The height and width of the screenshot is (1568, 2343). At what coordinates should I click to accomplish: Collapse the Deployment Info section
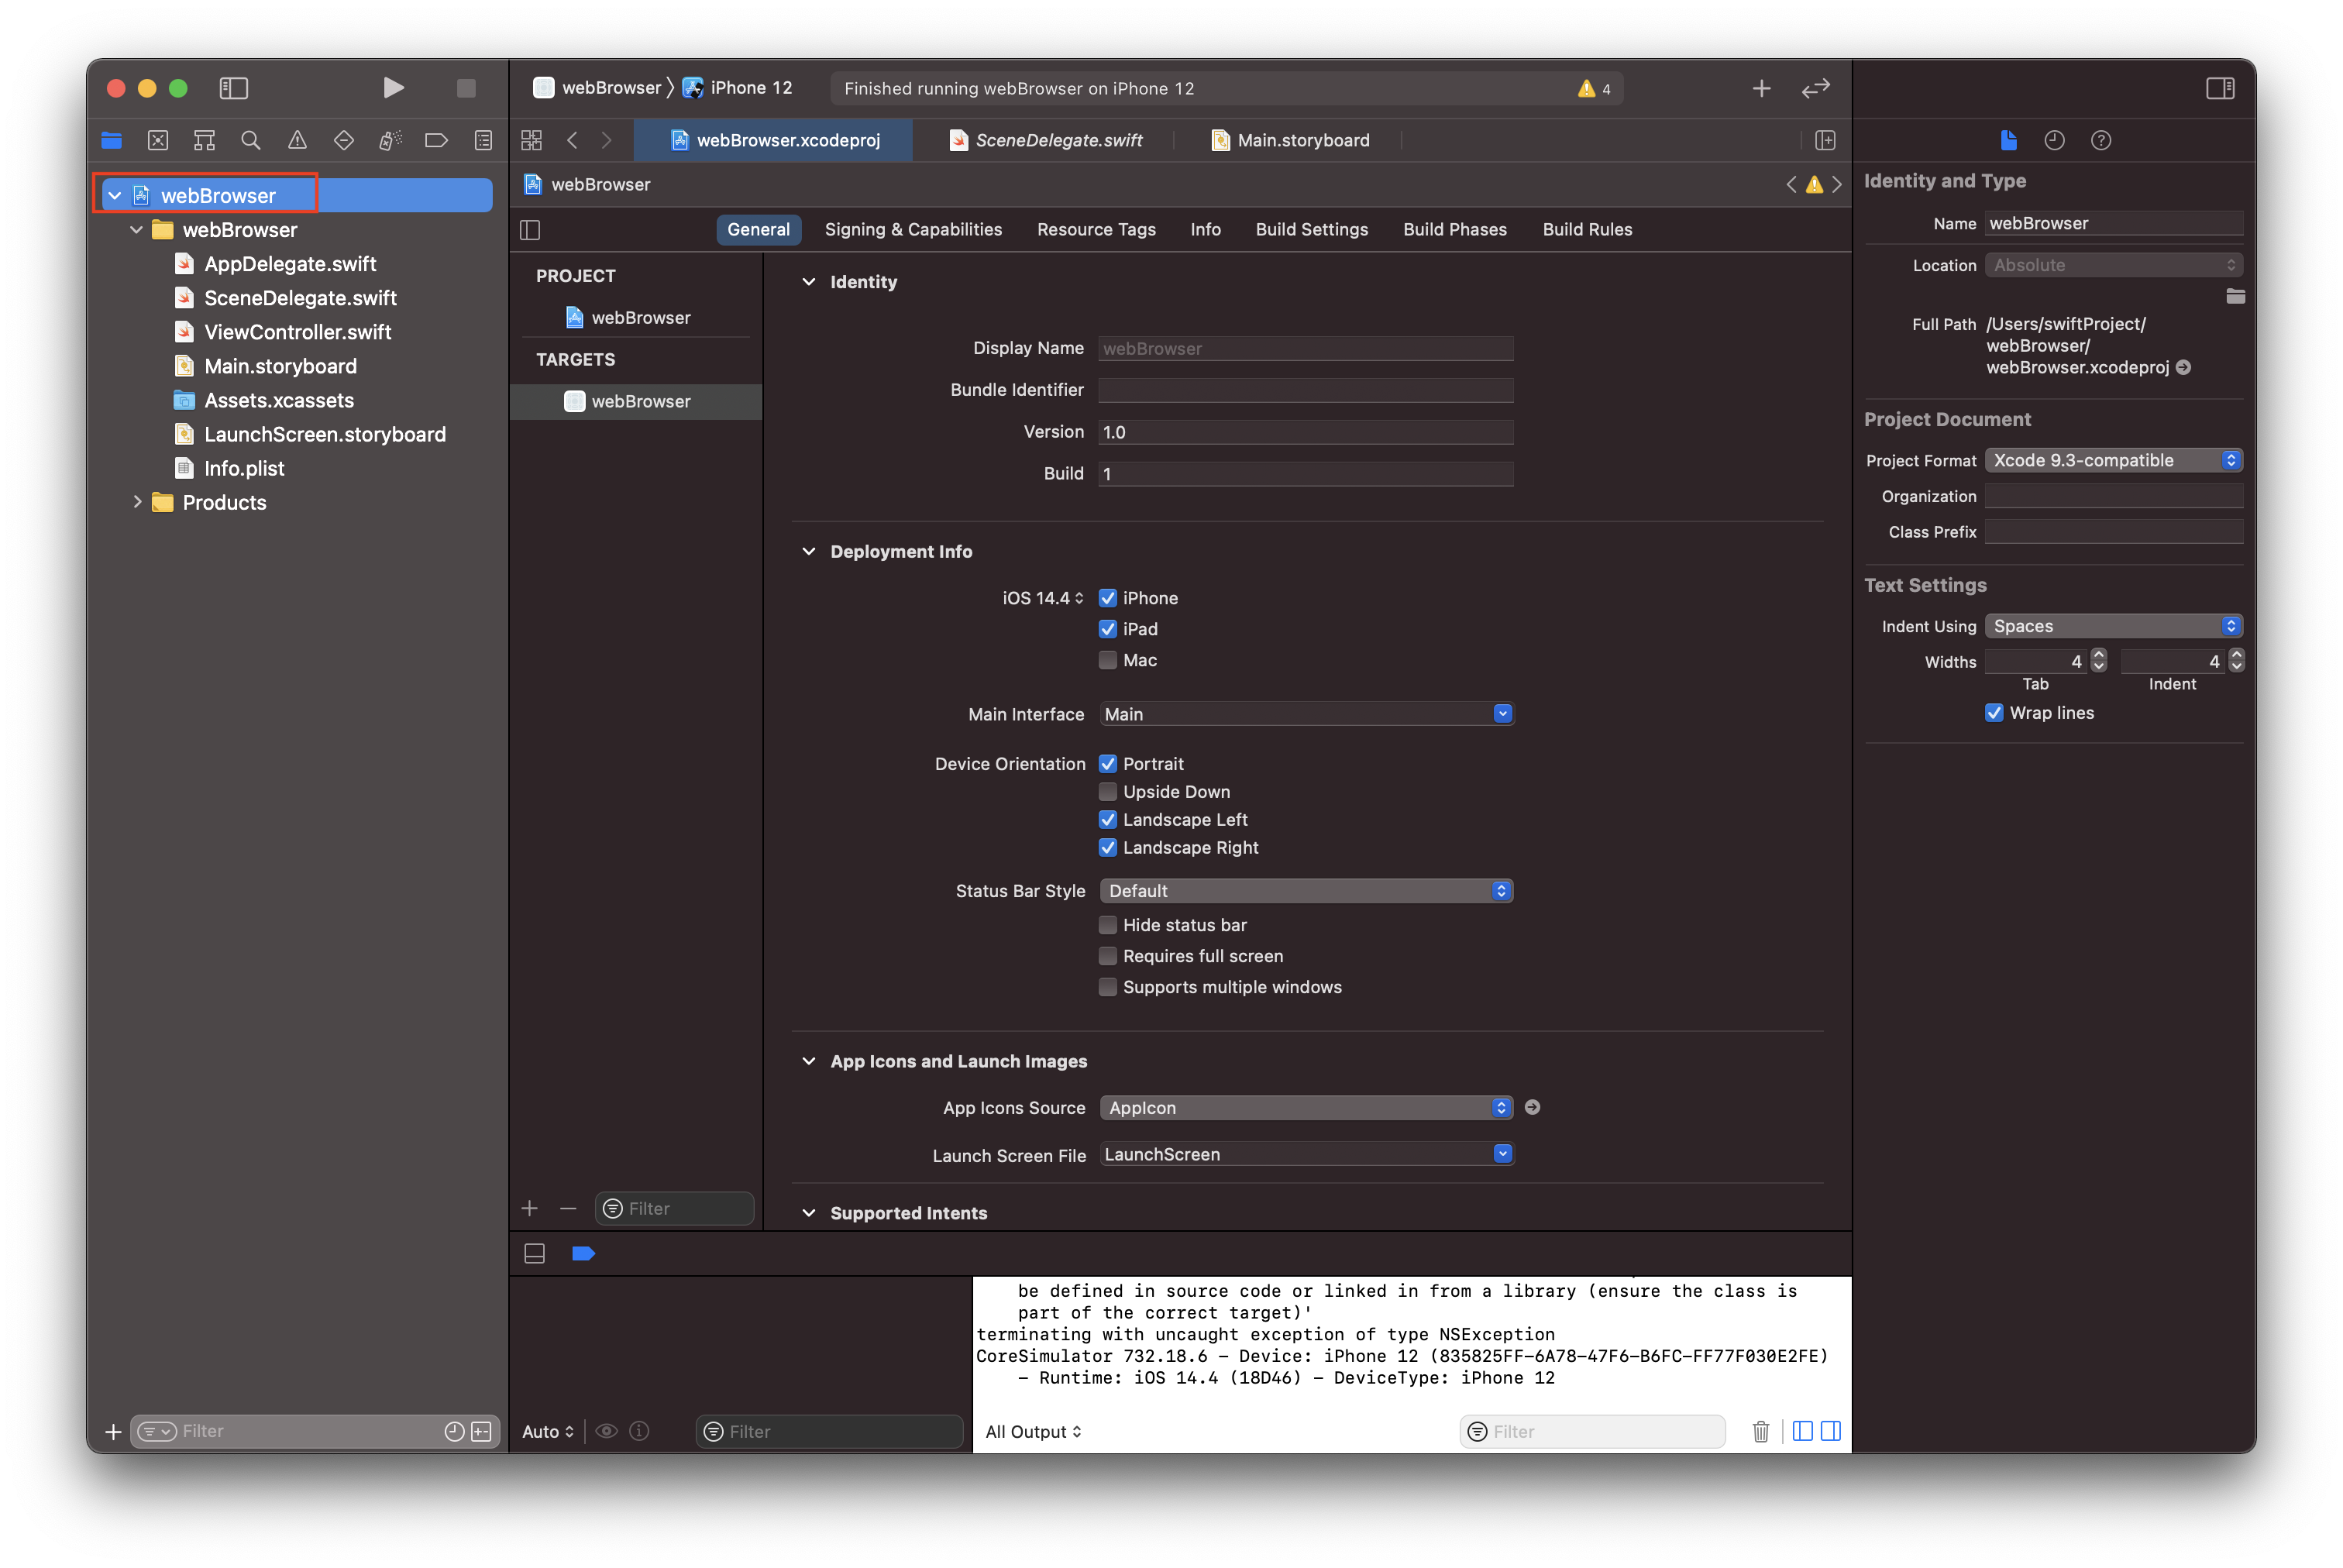[808, 552]
